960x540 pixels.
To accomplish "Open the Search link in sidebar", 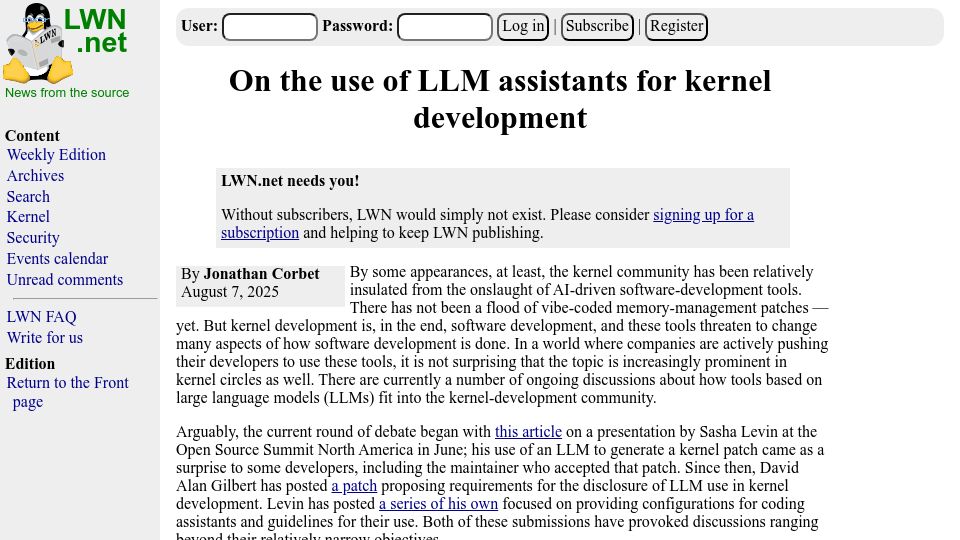I will pyautogui.click(x=28, y=197).
